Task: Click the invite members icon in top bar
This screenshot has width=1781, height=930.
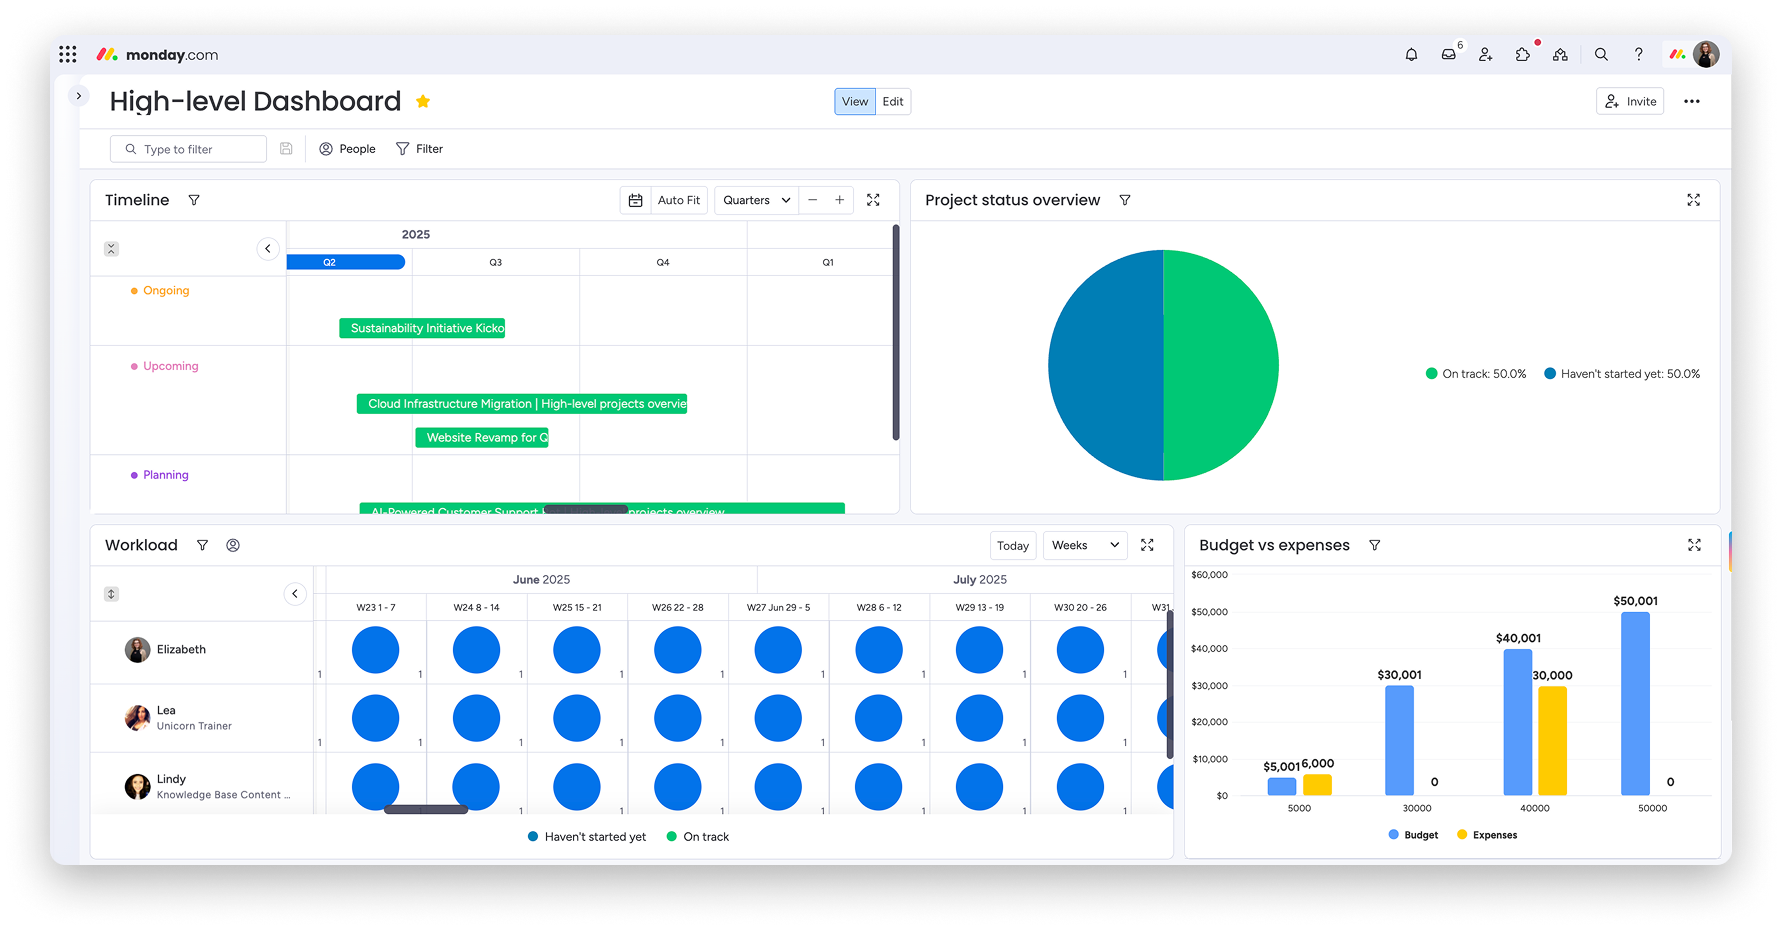Action: 1486,54
